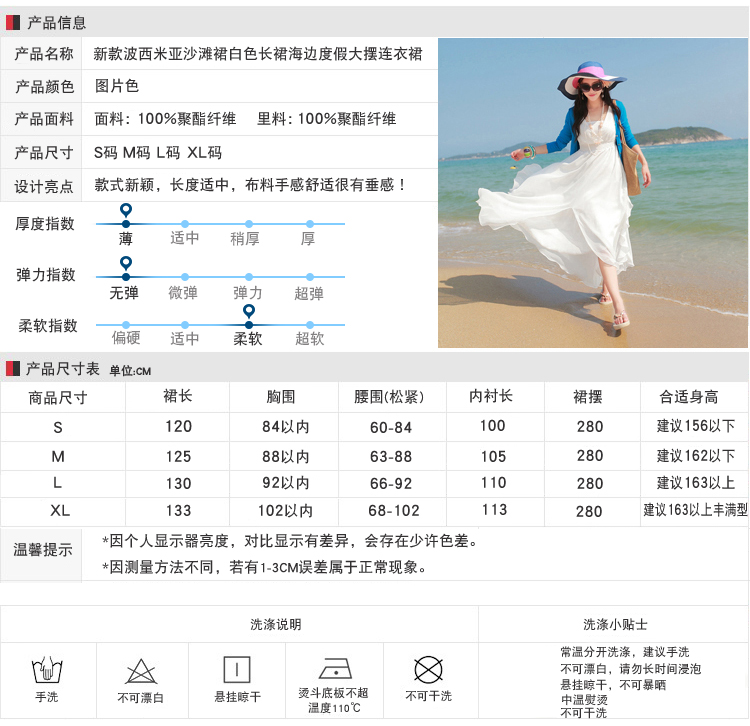Select the 偏硬 point on softness scale
This screenshot has height=726, width=750.
[x=125, y=325]
